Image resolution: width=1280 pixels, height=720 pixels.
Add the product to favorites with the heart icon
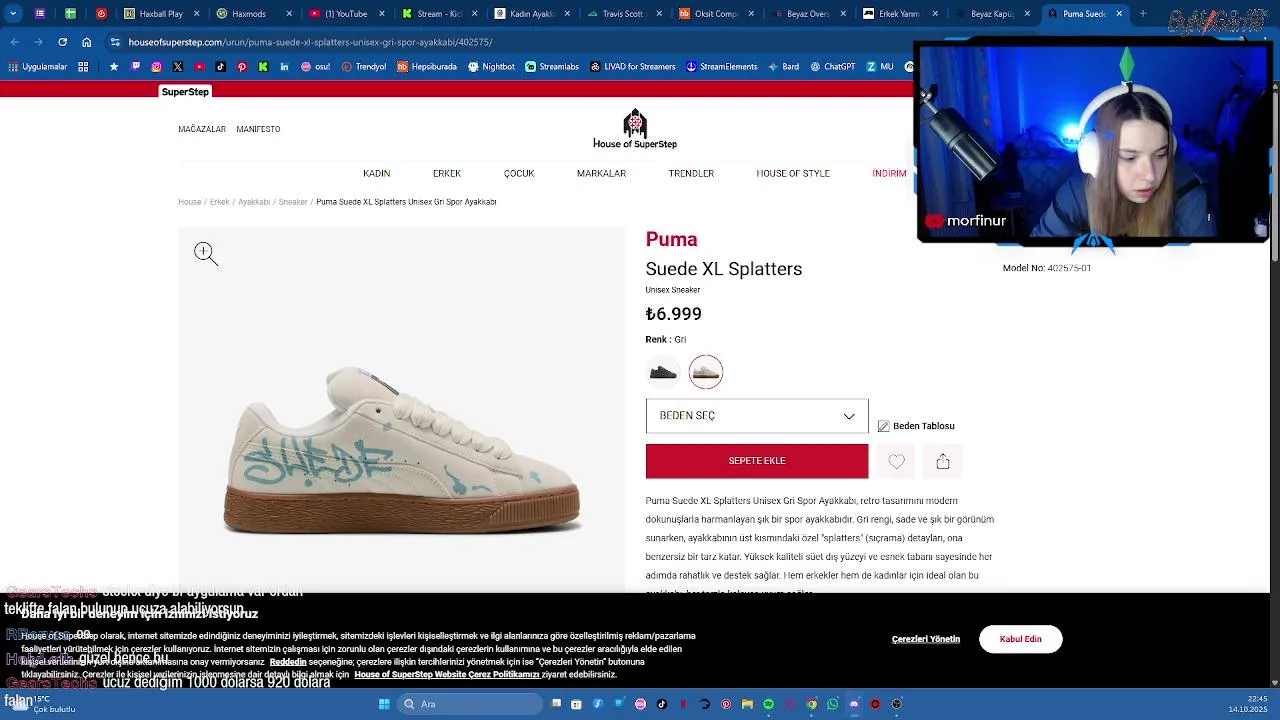pyautogui.click(x=896, y=461)
